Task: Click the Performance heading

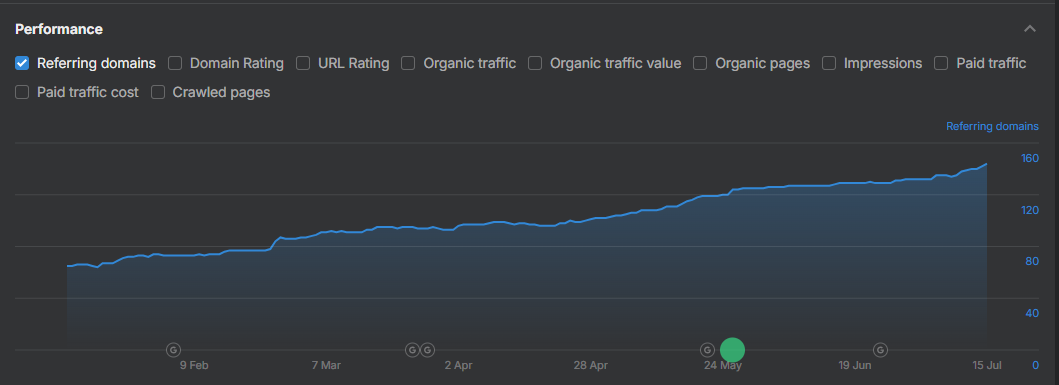Action: click(59, 29)
